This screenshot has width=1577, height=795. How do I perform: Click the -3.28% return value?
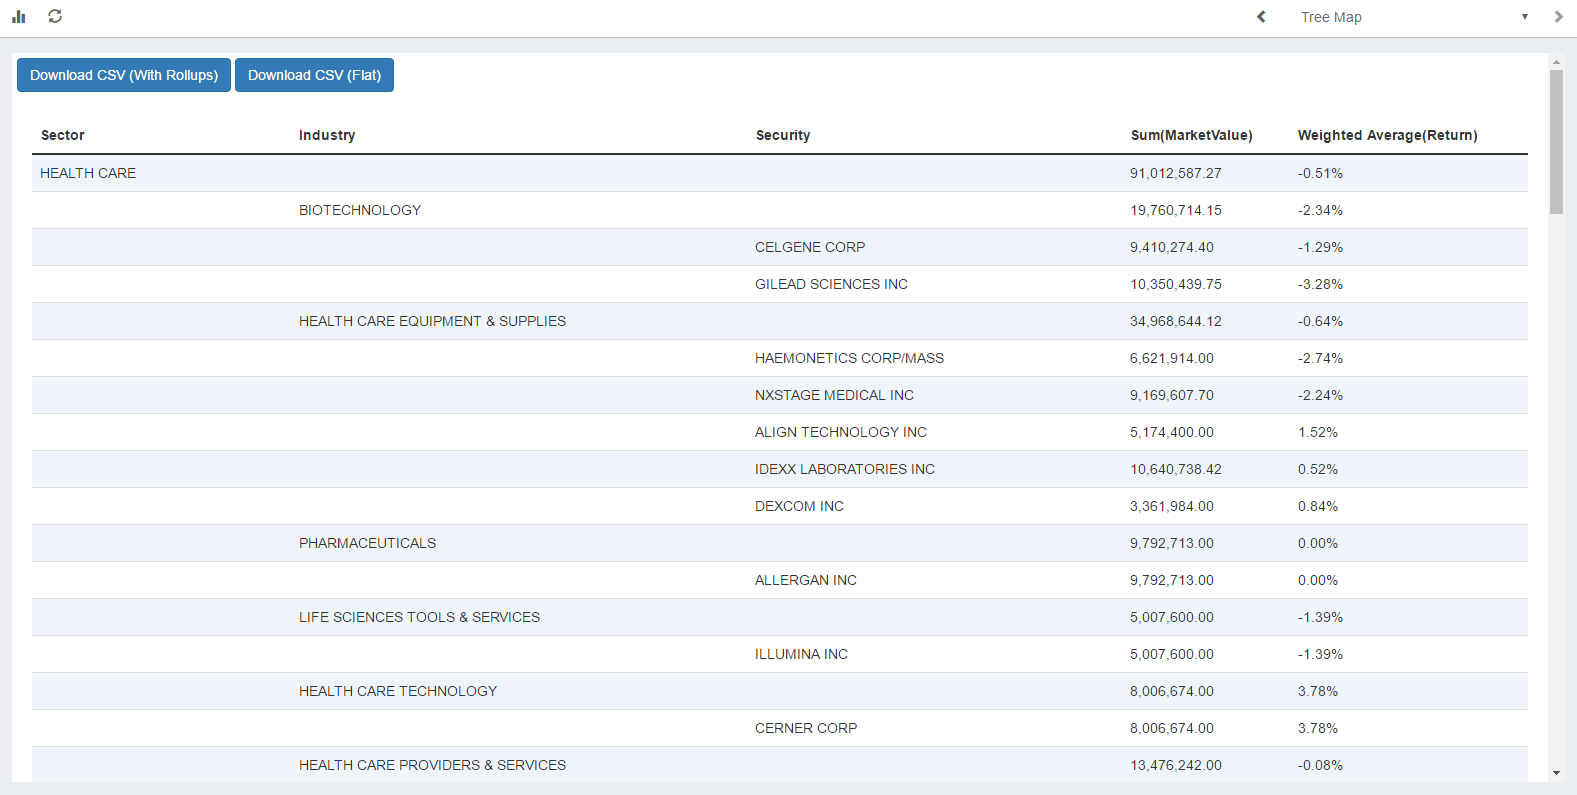(1320, 284)
